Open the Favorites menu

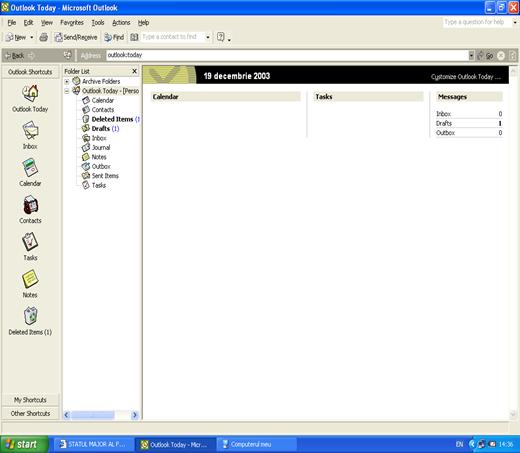pyautogui.click(x=72, y=23)
